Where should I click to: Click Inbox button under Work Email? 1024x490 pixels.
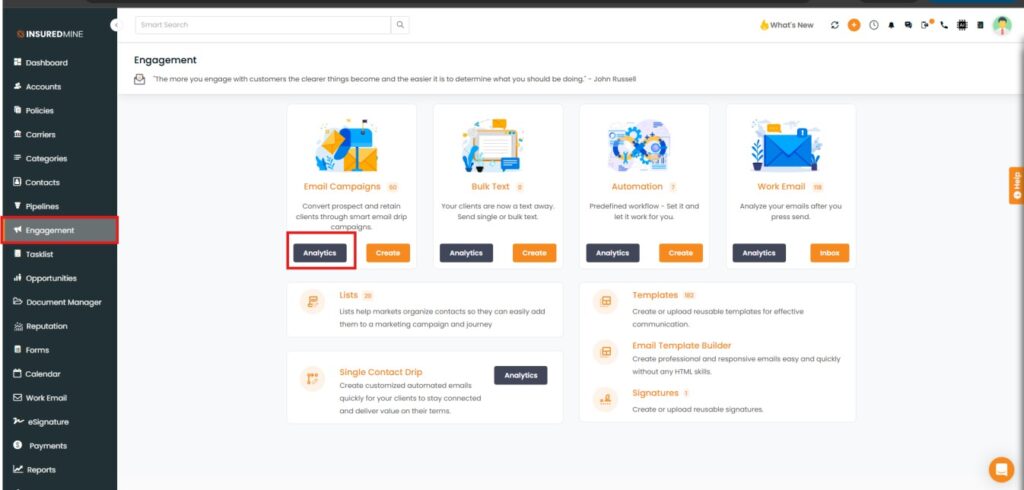[x=829, y=253]
